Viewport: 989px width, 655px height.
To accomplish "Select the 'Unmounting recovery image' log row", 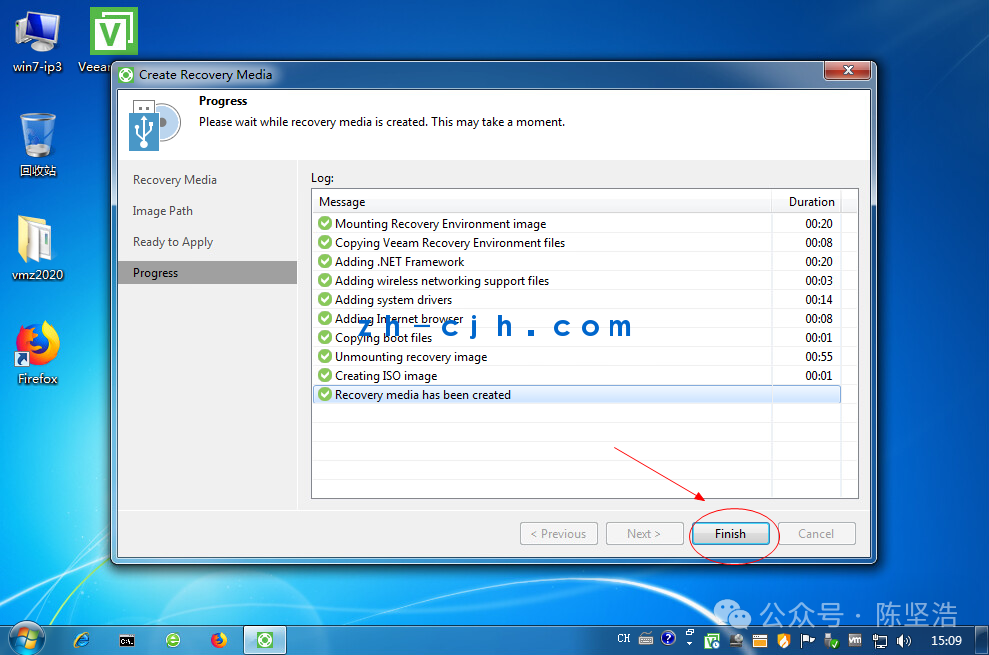I will tap(576, 357).
